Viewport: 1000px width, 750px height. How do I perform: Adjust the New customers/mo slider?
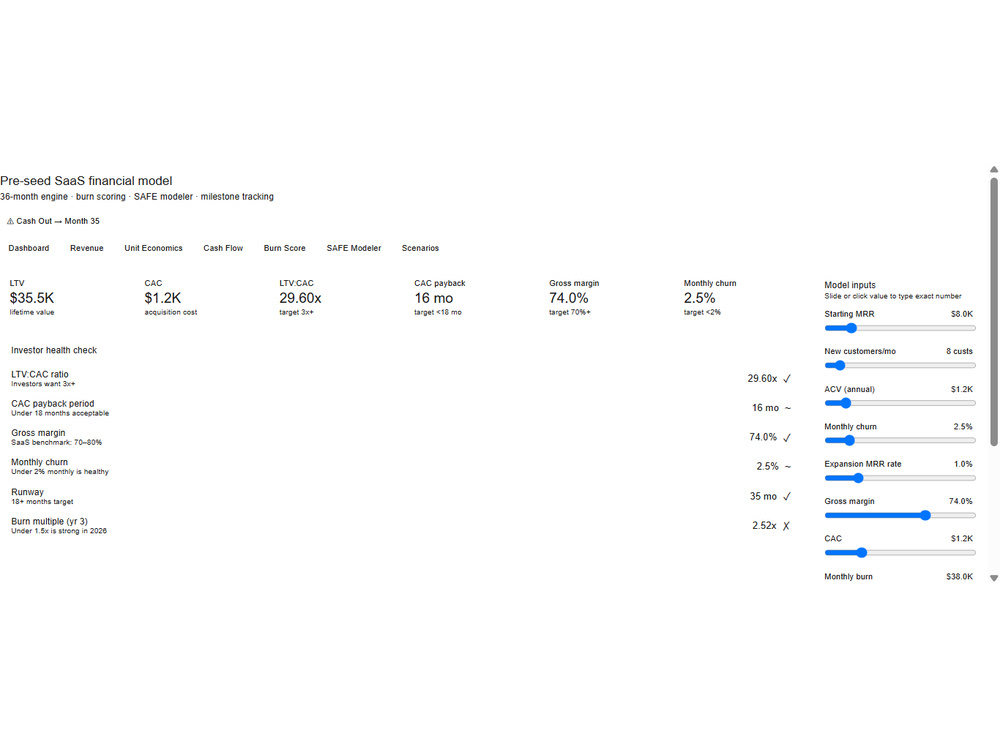point(900,365)
